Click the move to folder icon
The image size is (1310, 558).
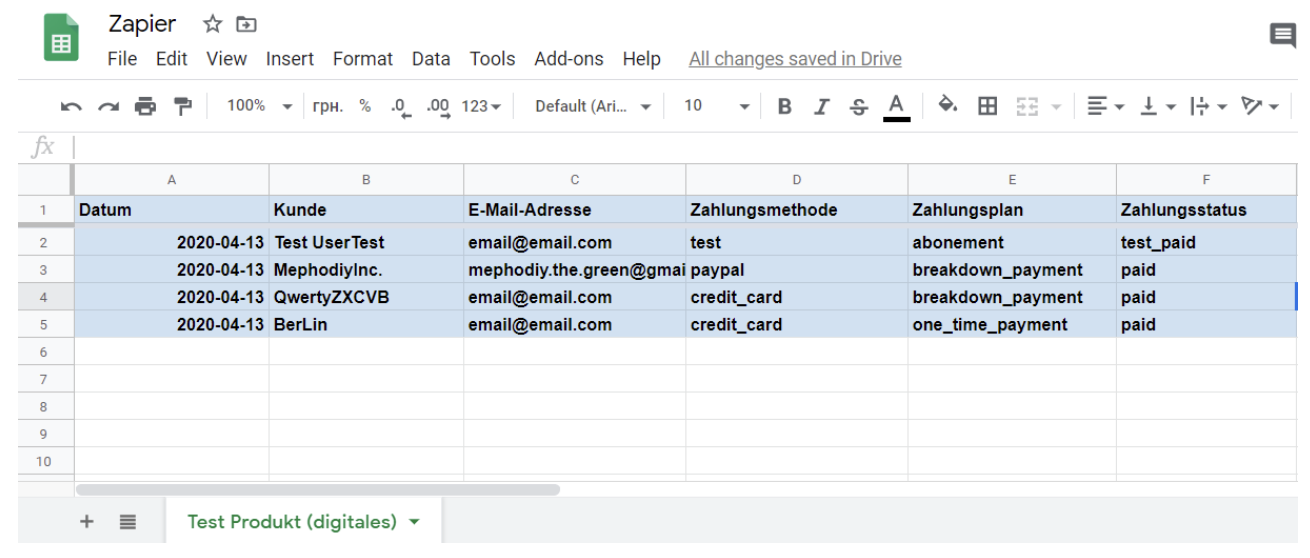[246, 24]
